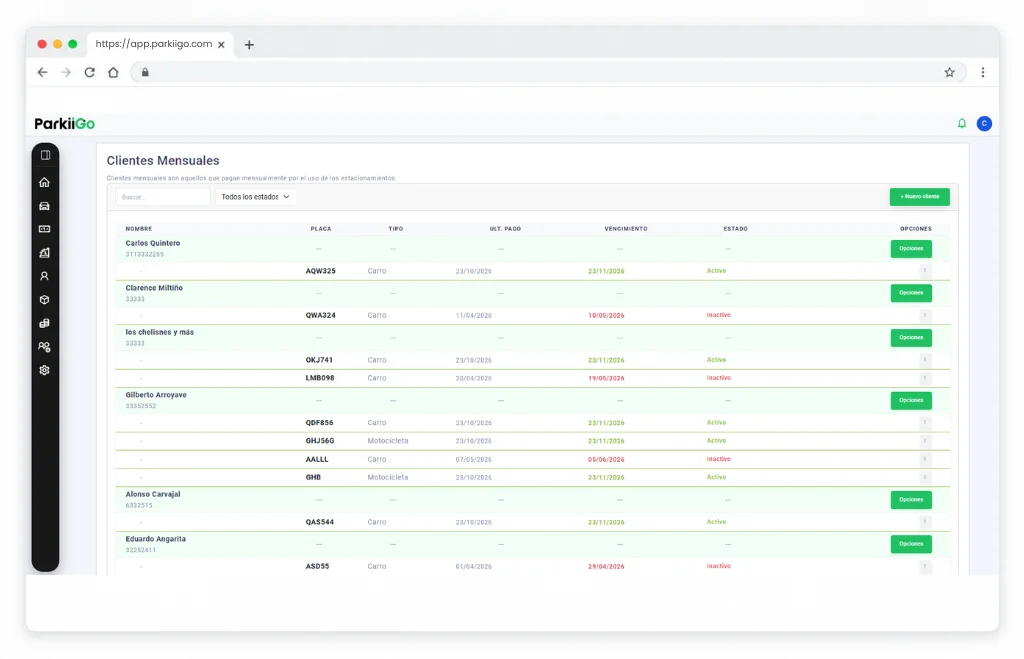Open a new browser tab
Viewport: 1024px width, 659px height.
[249, 44]
